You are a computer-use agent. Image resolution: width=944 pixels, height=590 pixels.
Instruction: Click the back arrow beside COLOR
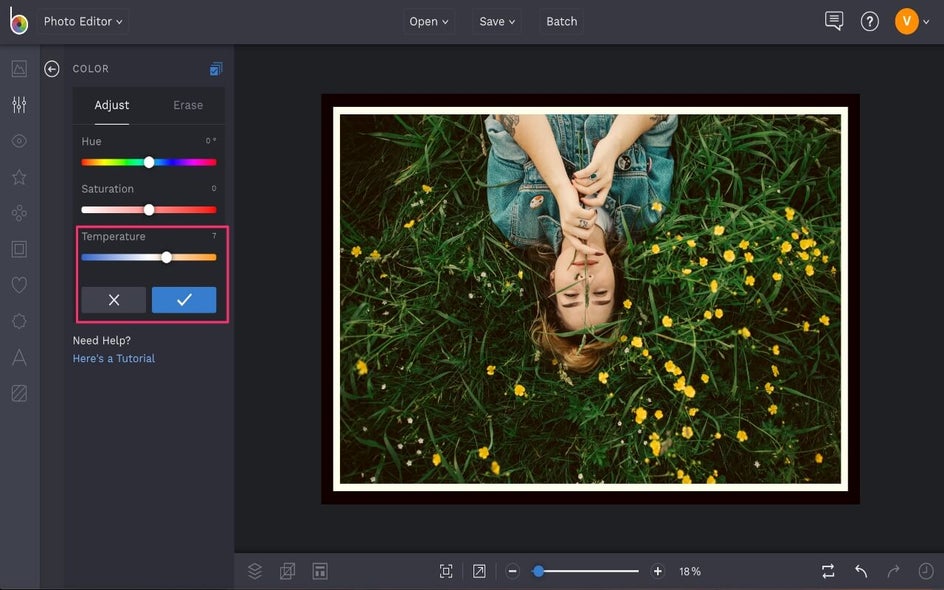(x=52, y=69)
